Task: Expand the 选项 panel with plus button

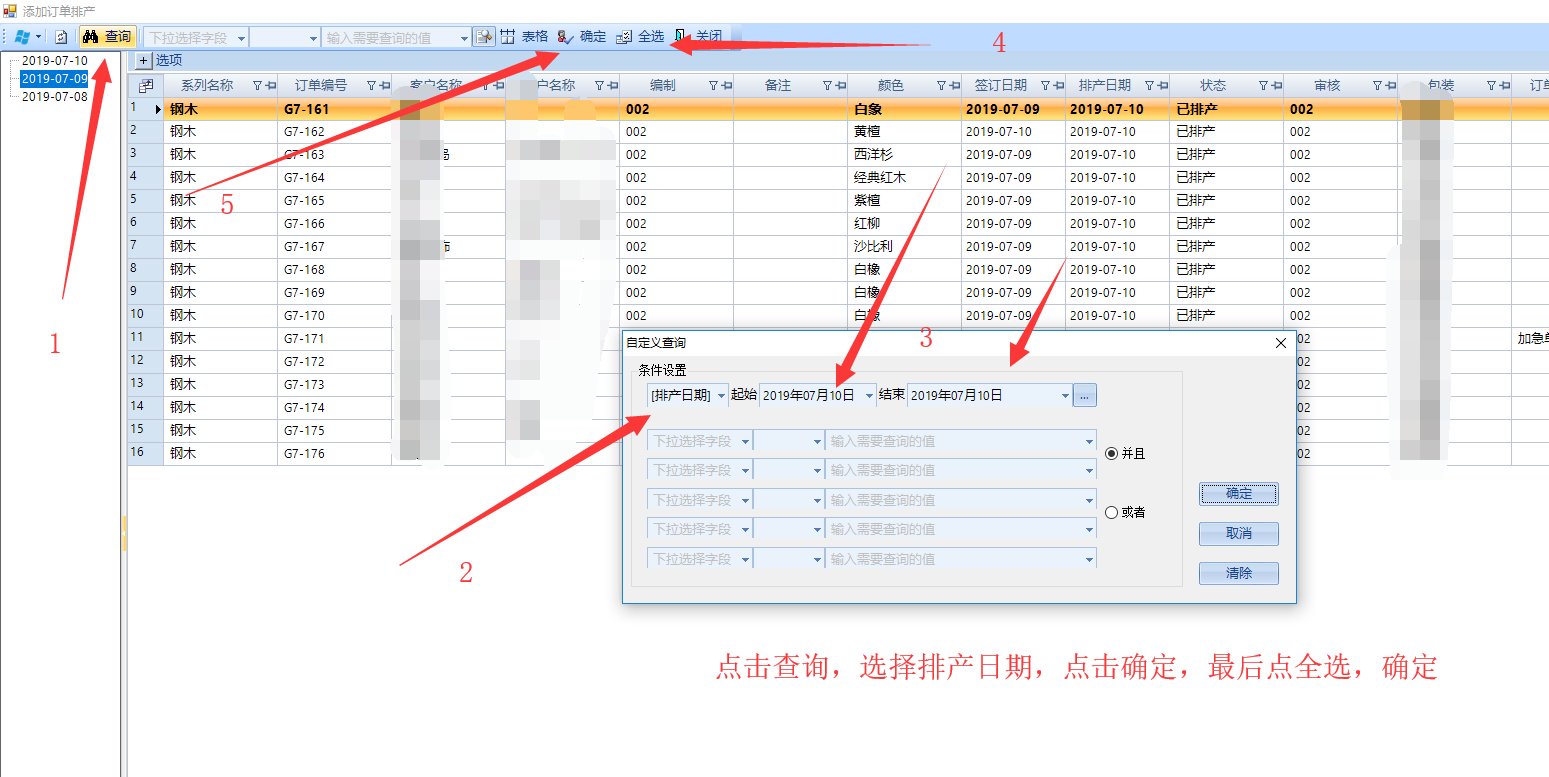Action: click(143, 60)
